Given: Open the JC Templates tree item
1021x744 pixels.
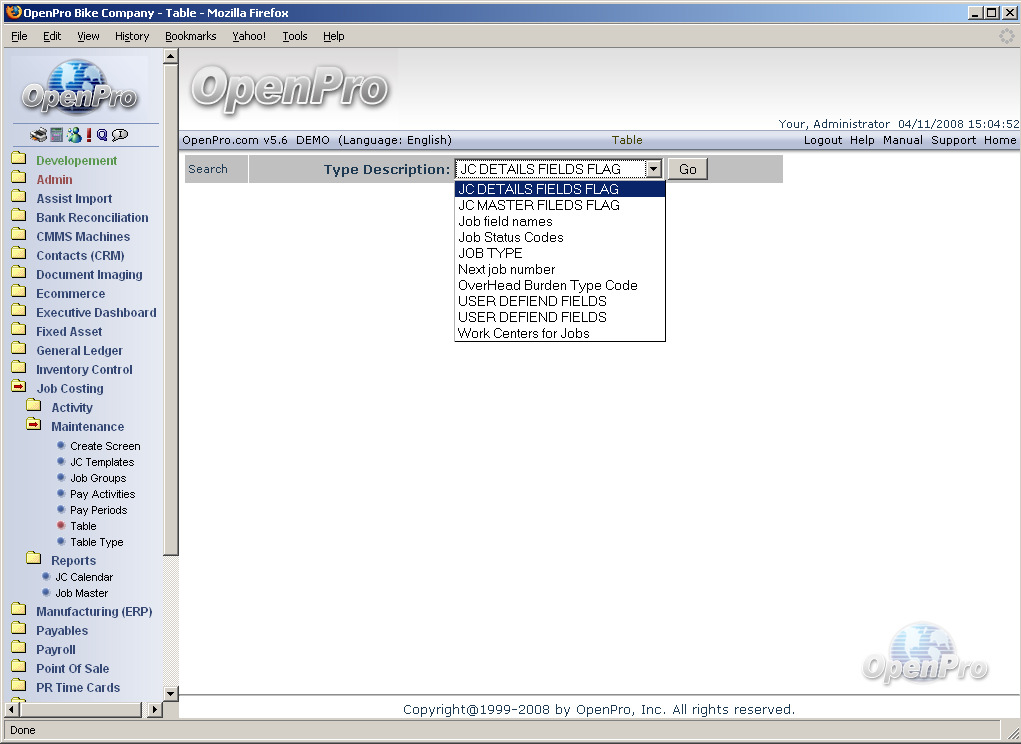Looking at the screenshot, I should pyautogui.click(x=101, y=462).
